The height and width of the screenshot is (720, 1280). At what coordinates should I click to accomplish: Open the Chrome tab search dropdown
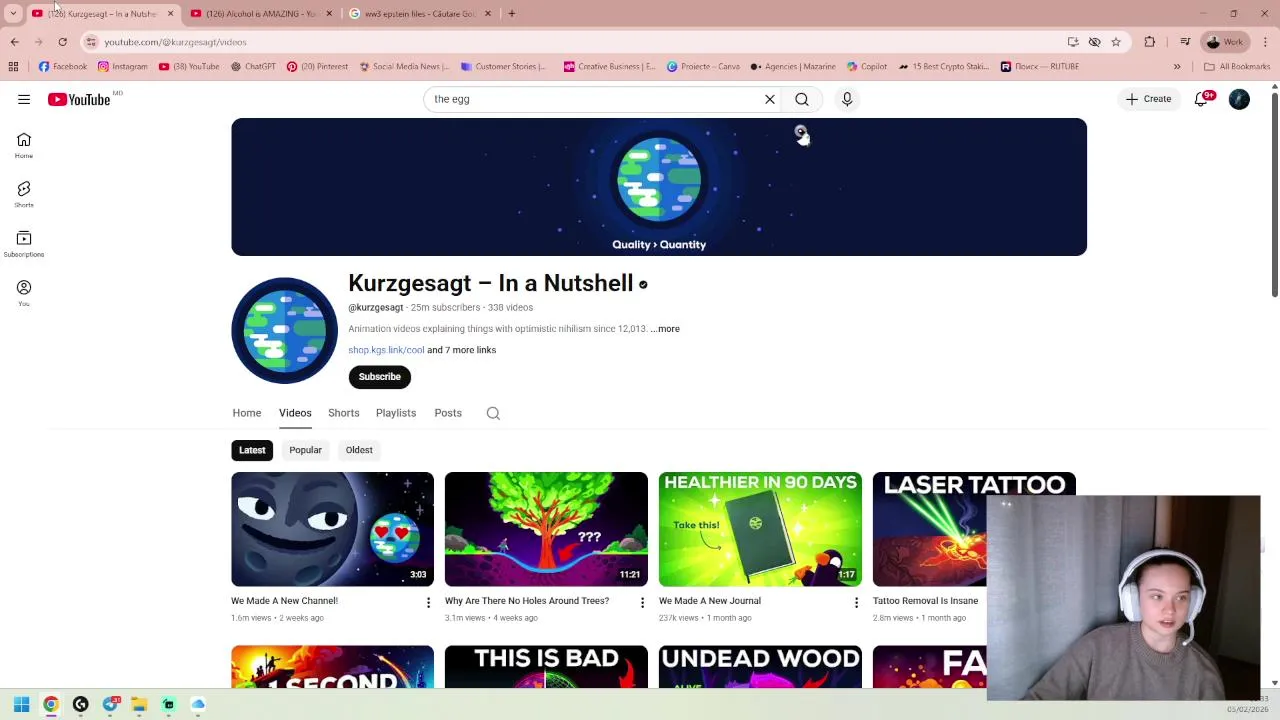click(13, 14)
